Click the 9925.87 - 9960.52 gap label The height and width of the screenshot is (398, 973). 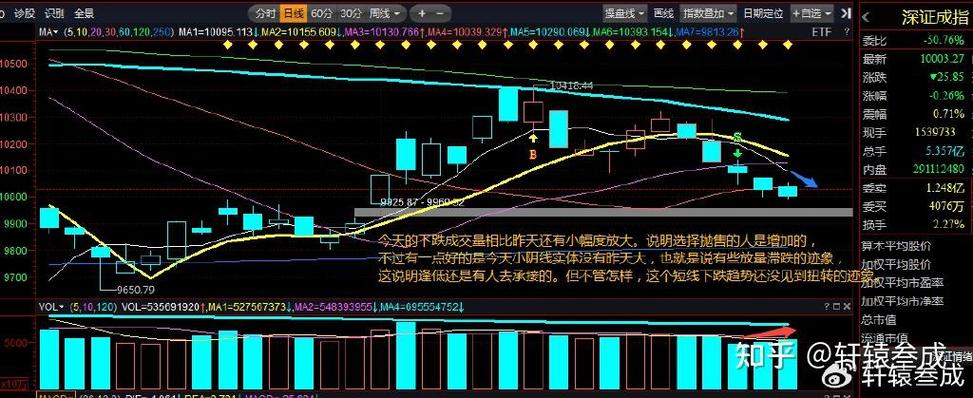[x=422, y=202]
